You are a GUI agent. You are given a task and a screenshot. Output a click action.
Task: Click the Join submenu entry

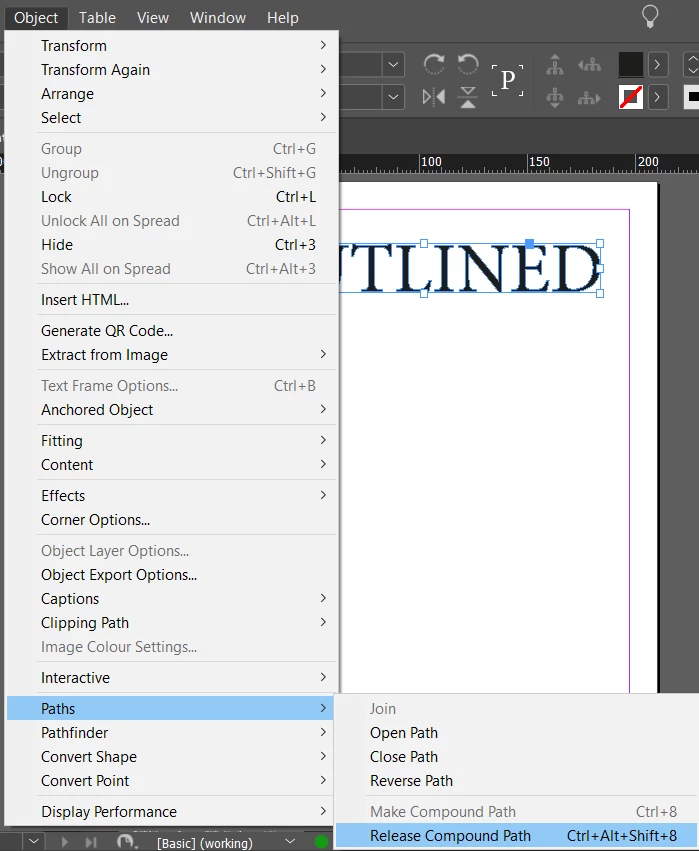tap(516, 709)
